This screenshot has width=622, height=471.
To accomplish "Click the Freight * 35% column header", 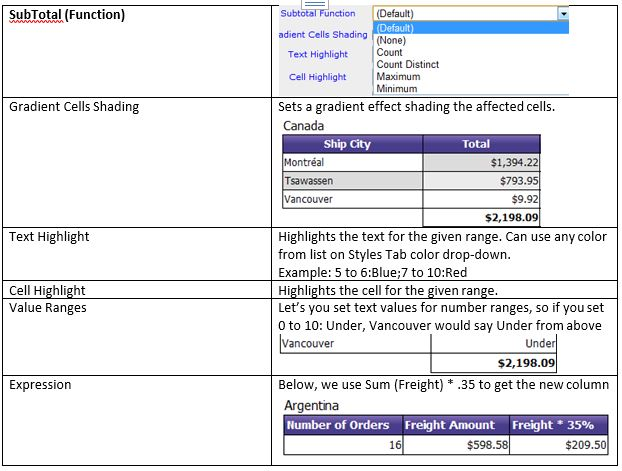I will pyautogui.click(x=559, y=425).
